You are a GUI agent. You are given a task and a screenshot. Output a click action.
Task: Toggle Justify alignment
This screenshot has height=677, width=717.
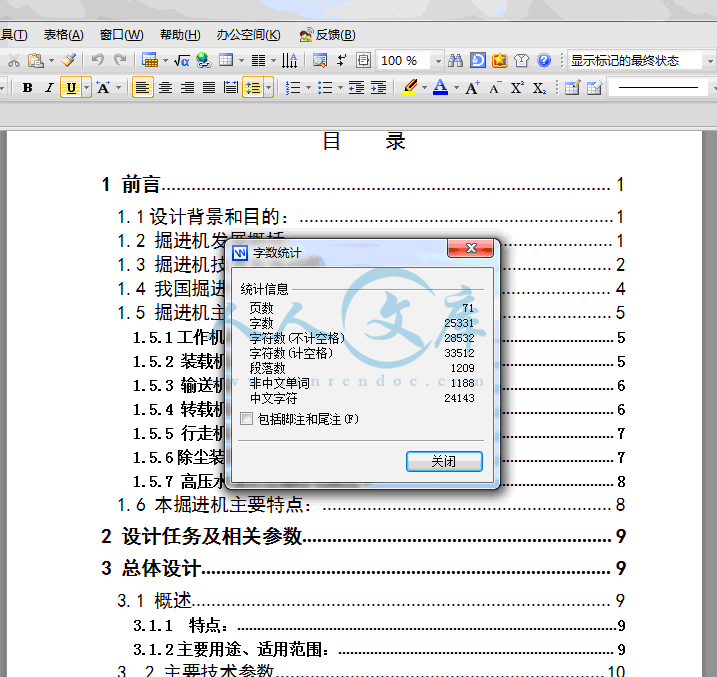point(209,87)
